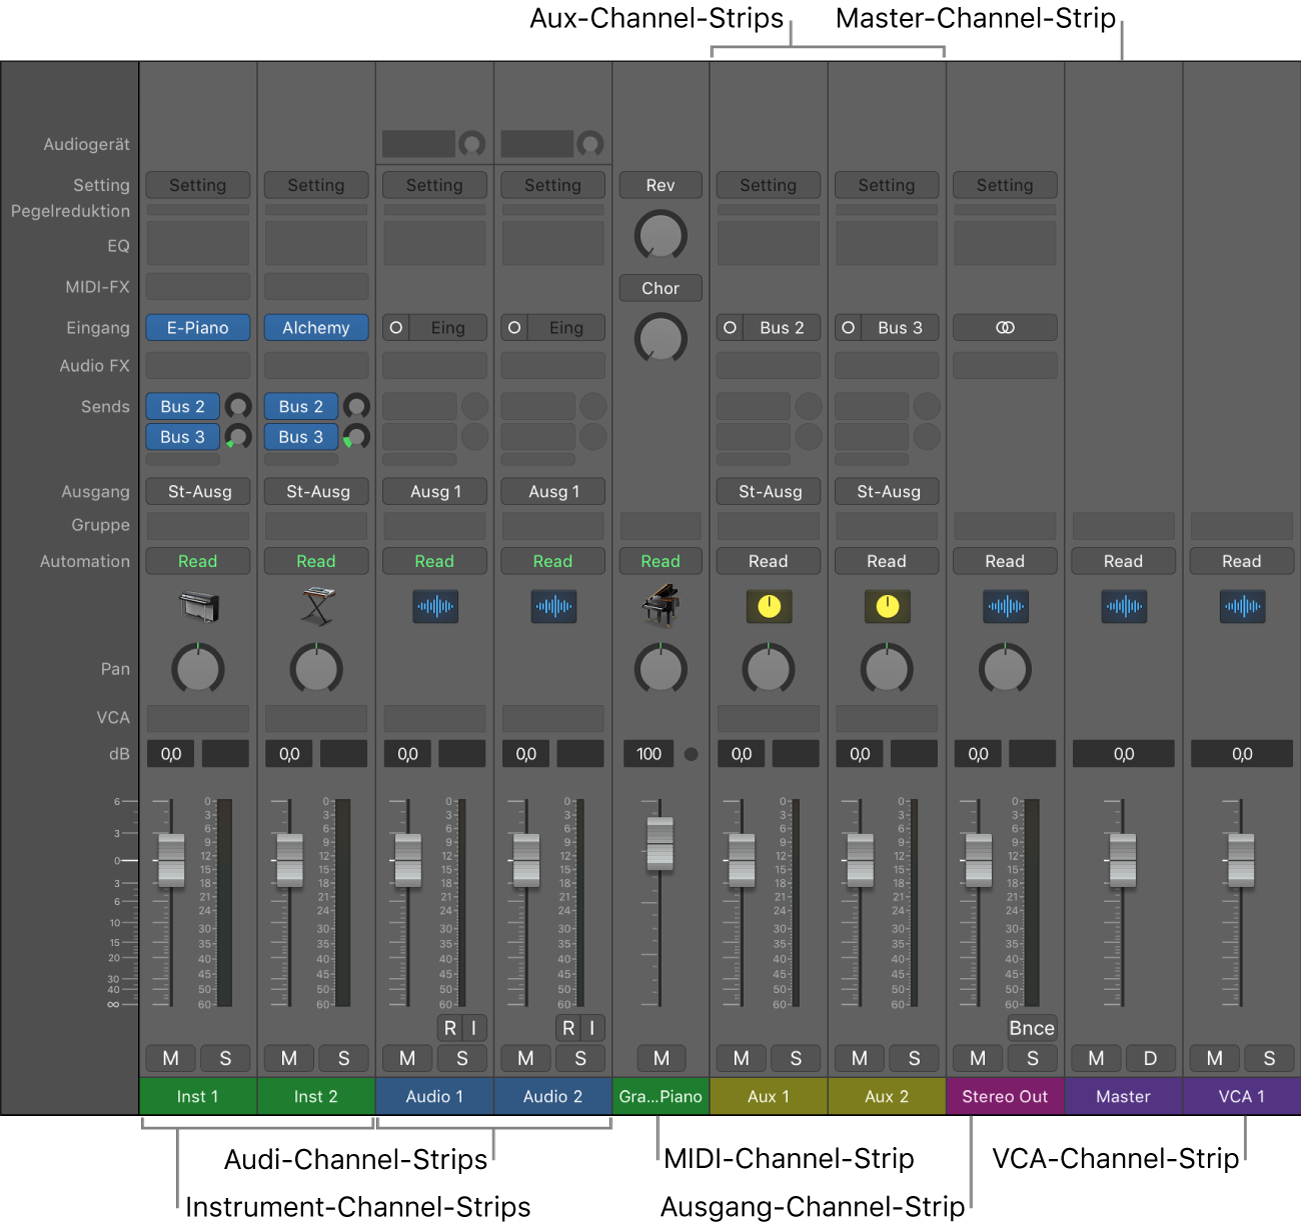Viewport: 1301px width, 1229px height.
Task: Click the Gra...Piano volume fader
Action: click(660, 843)
